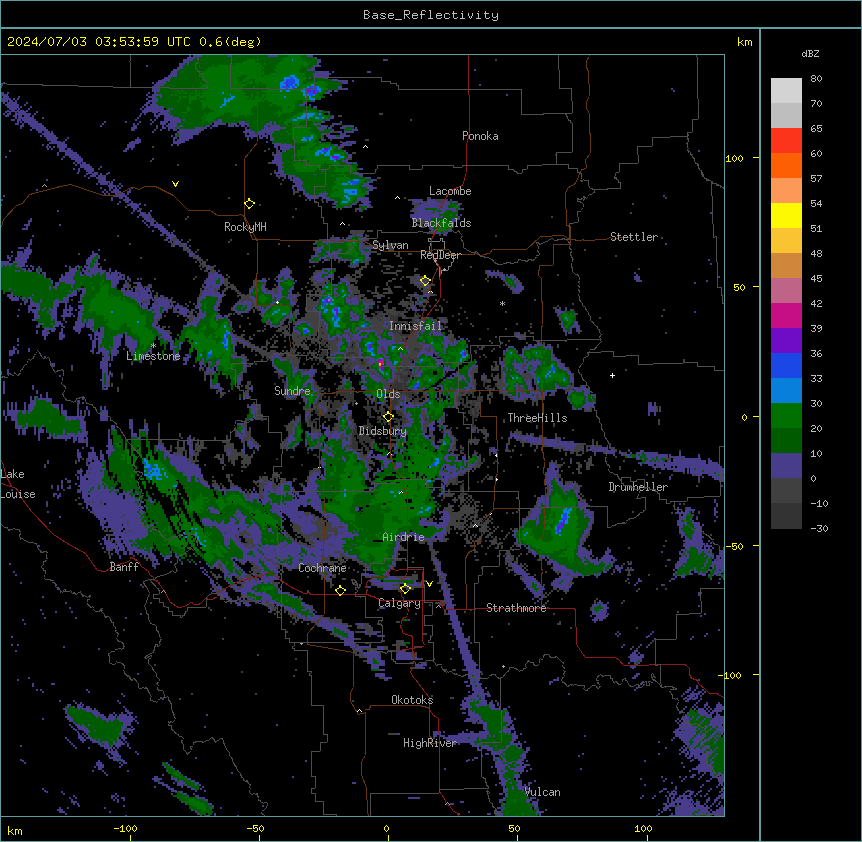Select the RedDeer city label
The image size is (862, 842).
[x=440, y=255]
